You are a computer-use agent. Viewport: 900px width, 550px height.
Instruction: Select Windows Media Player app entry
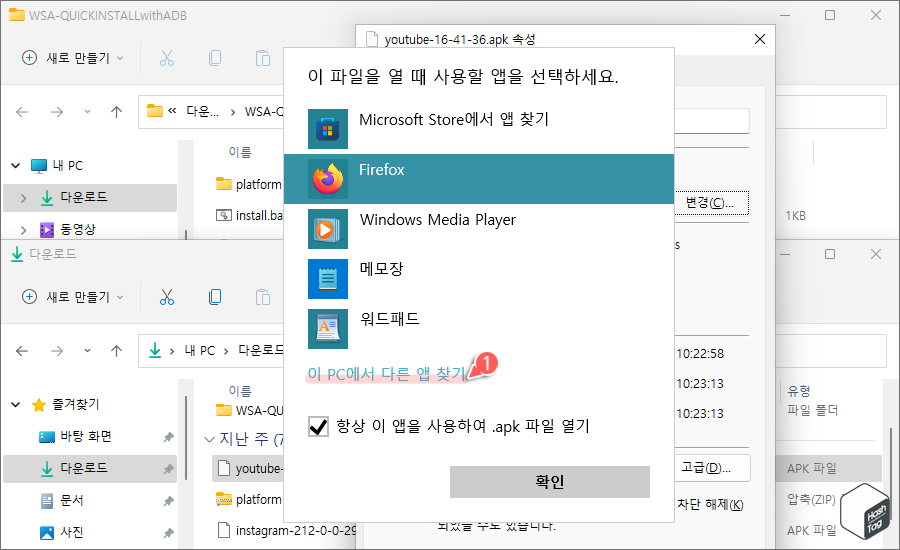(x=479, y=228)
